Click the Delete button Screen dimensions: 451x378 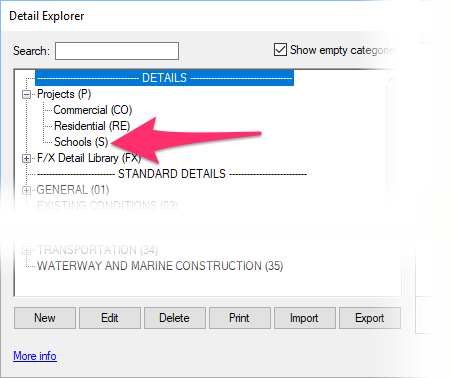tap(175, 318)
